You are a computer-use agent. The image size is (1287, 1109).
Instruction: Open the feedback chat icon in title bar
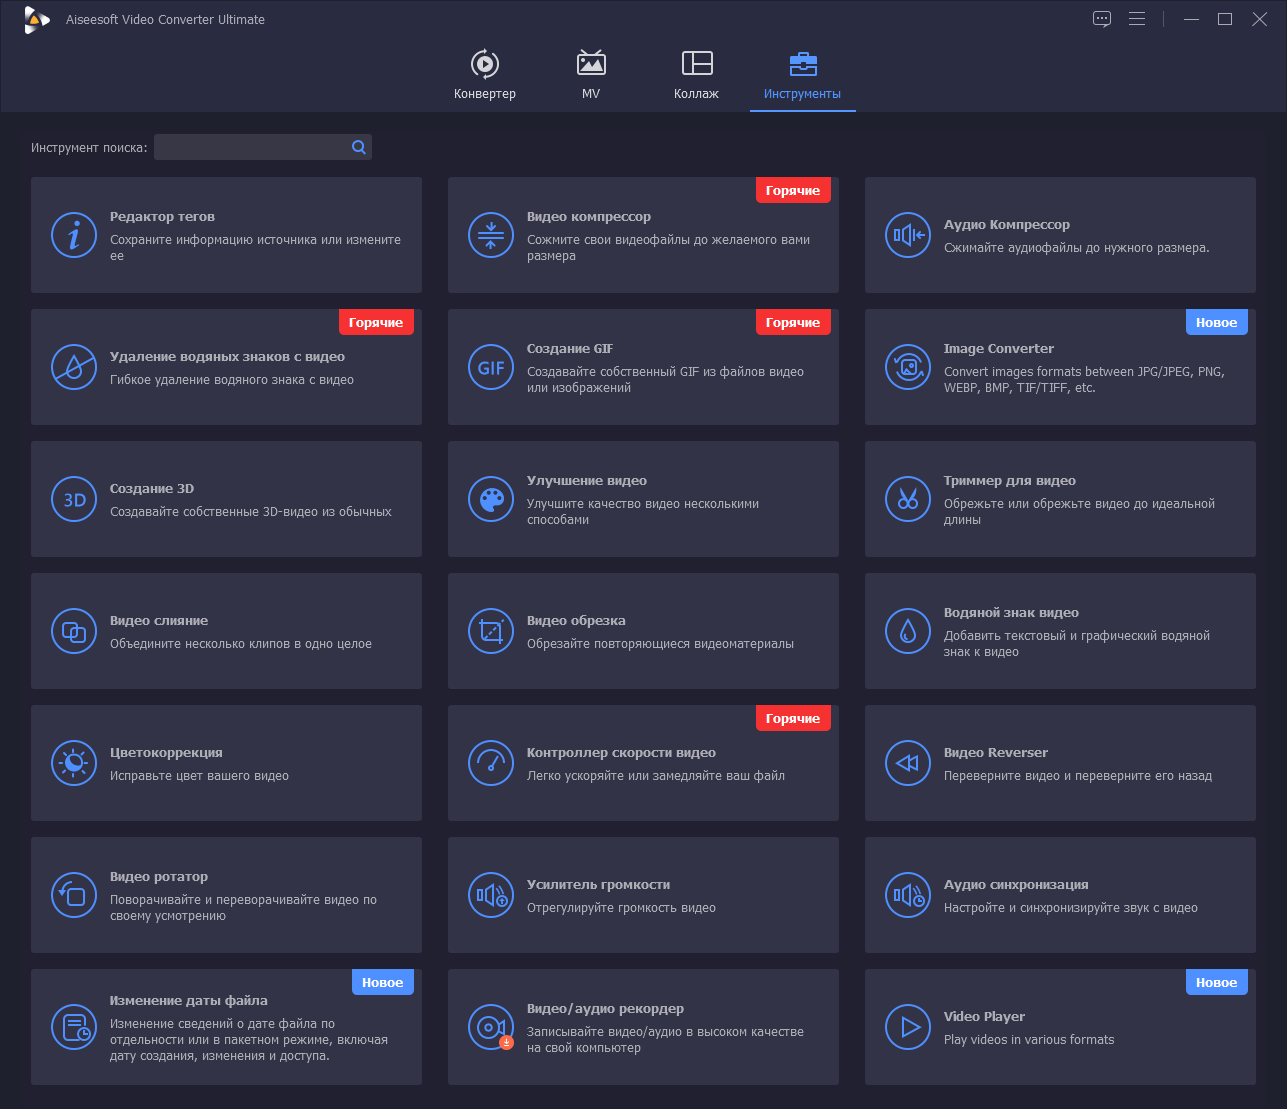coord(1102,19)
